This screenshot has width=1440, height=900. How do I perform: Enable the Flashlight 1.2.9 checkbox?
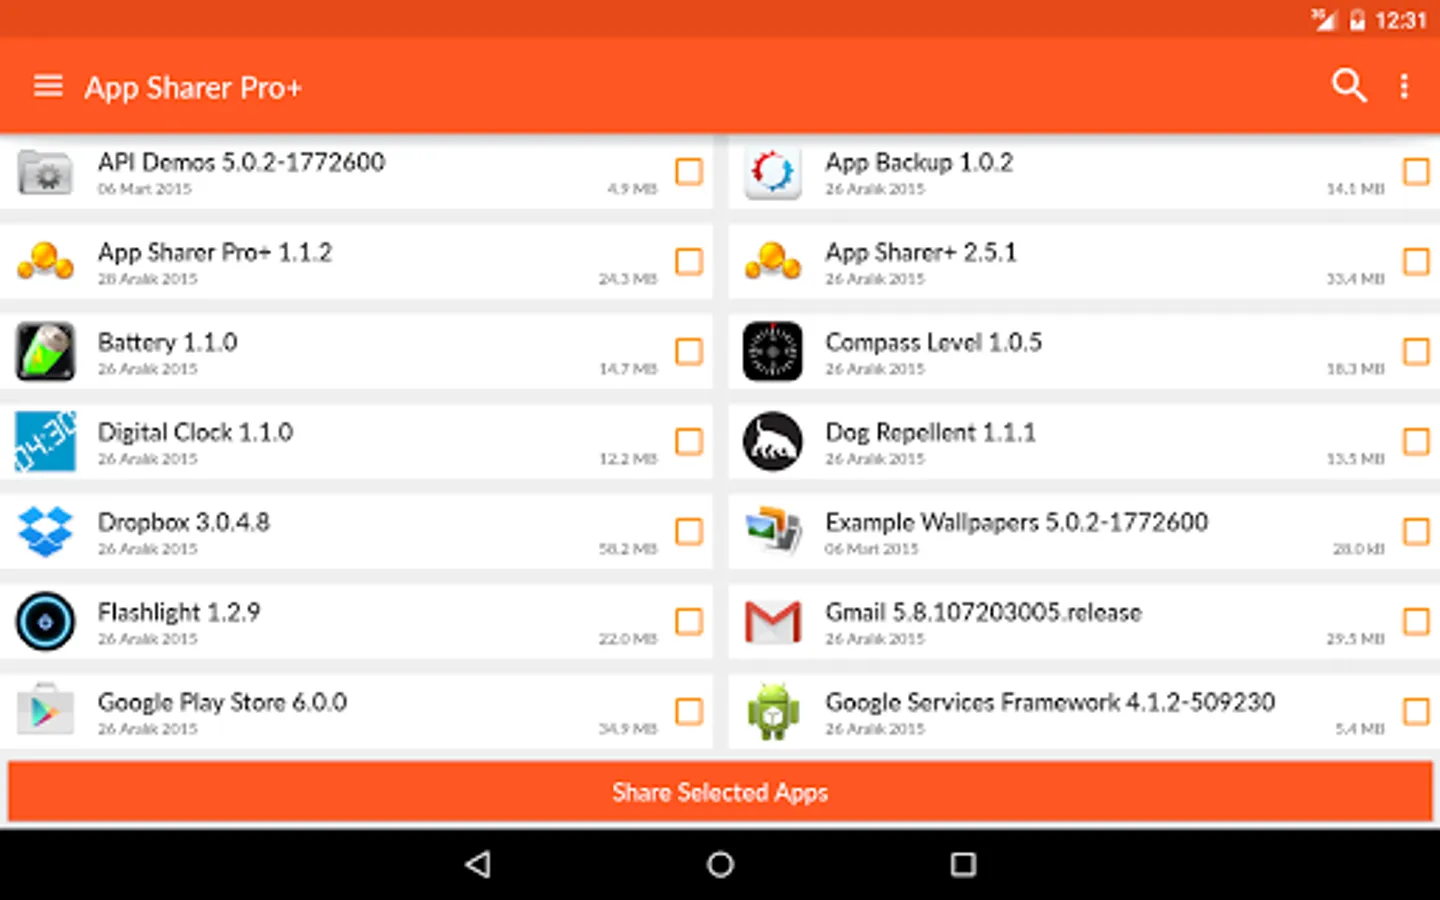coord(689,621)
